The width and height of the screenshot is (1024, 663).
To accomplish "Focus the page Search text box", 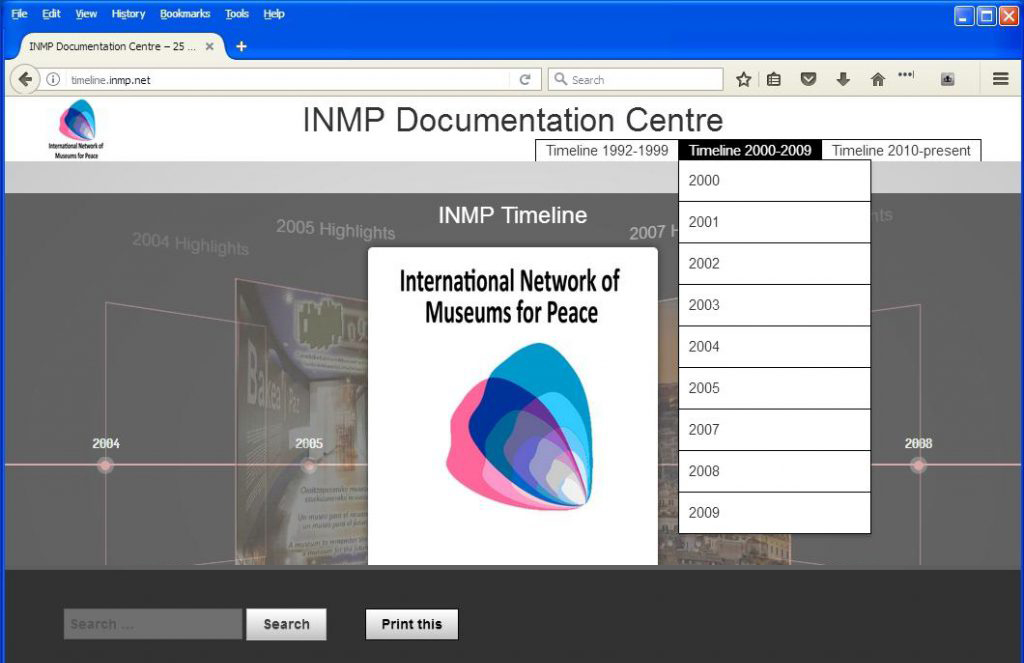I will click(153, 624).
